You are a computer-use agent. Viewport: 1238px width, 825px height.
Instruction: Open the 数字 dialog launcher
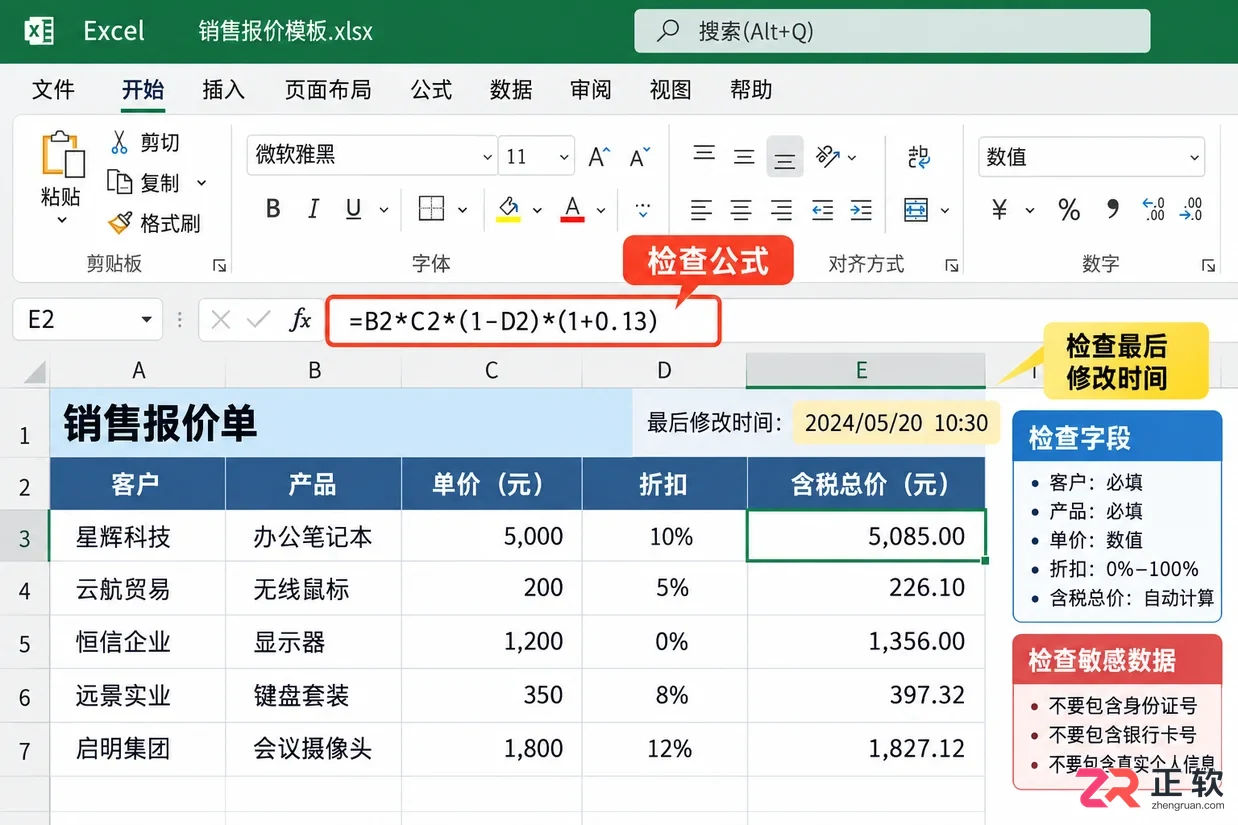point(1209,265)
